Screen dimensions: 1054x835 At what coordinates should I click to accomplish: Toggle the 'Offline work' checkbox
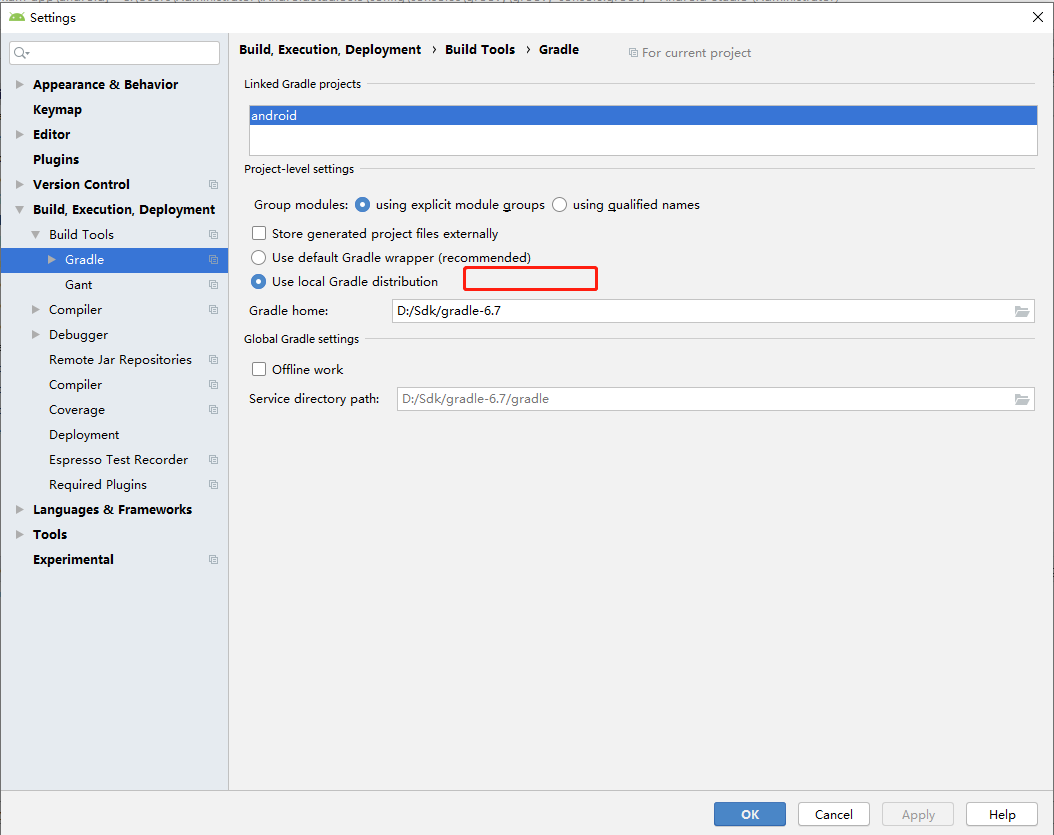pyautogui.click(x=259, y=369)
